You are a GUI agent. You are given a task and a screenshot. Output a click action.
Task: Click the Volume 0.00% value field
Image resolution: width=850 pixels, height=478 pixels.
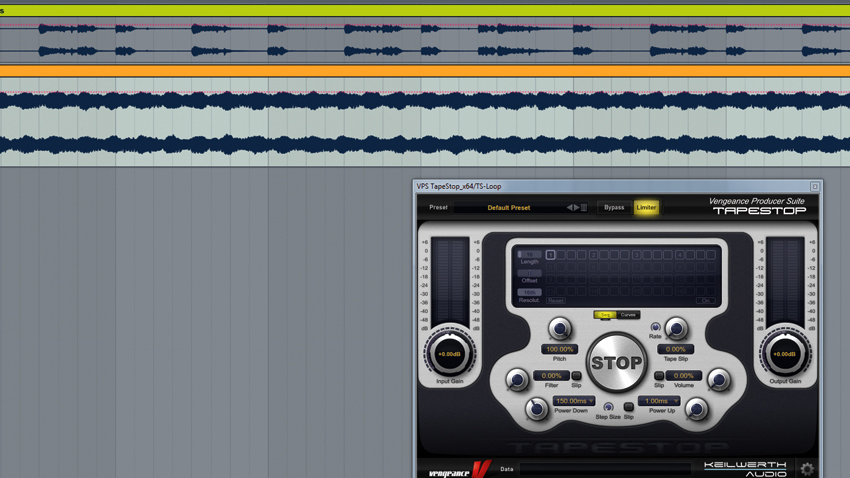pos(684,376)
